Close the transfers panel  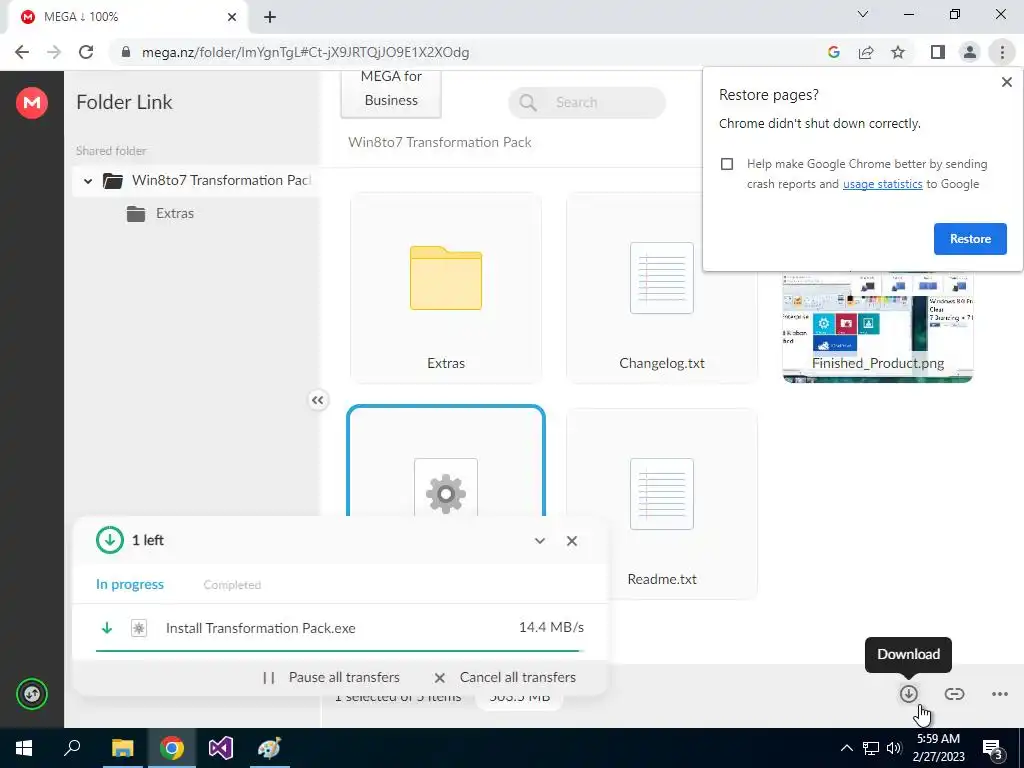coord(571,541)
